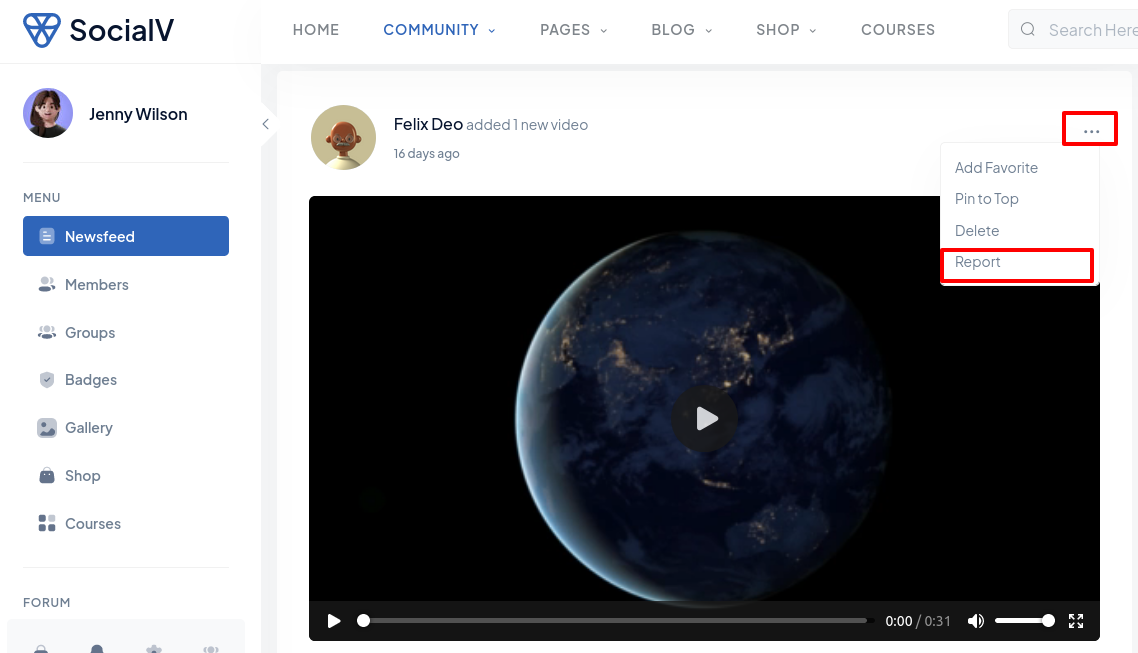Viewport: 1138px width, 653px height.
Task: Choose Report from post menu
Action: click(978, 262)
